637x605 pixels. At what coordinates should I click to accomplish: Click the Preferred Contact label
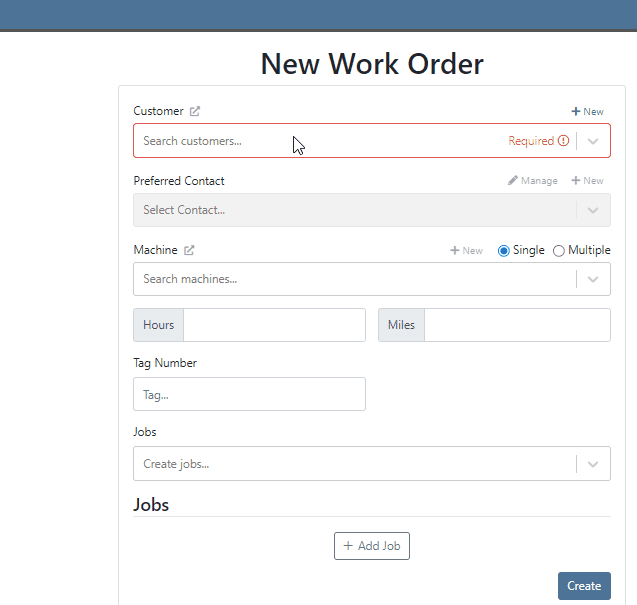pos(179,181)
